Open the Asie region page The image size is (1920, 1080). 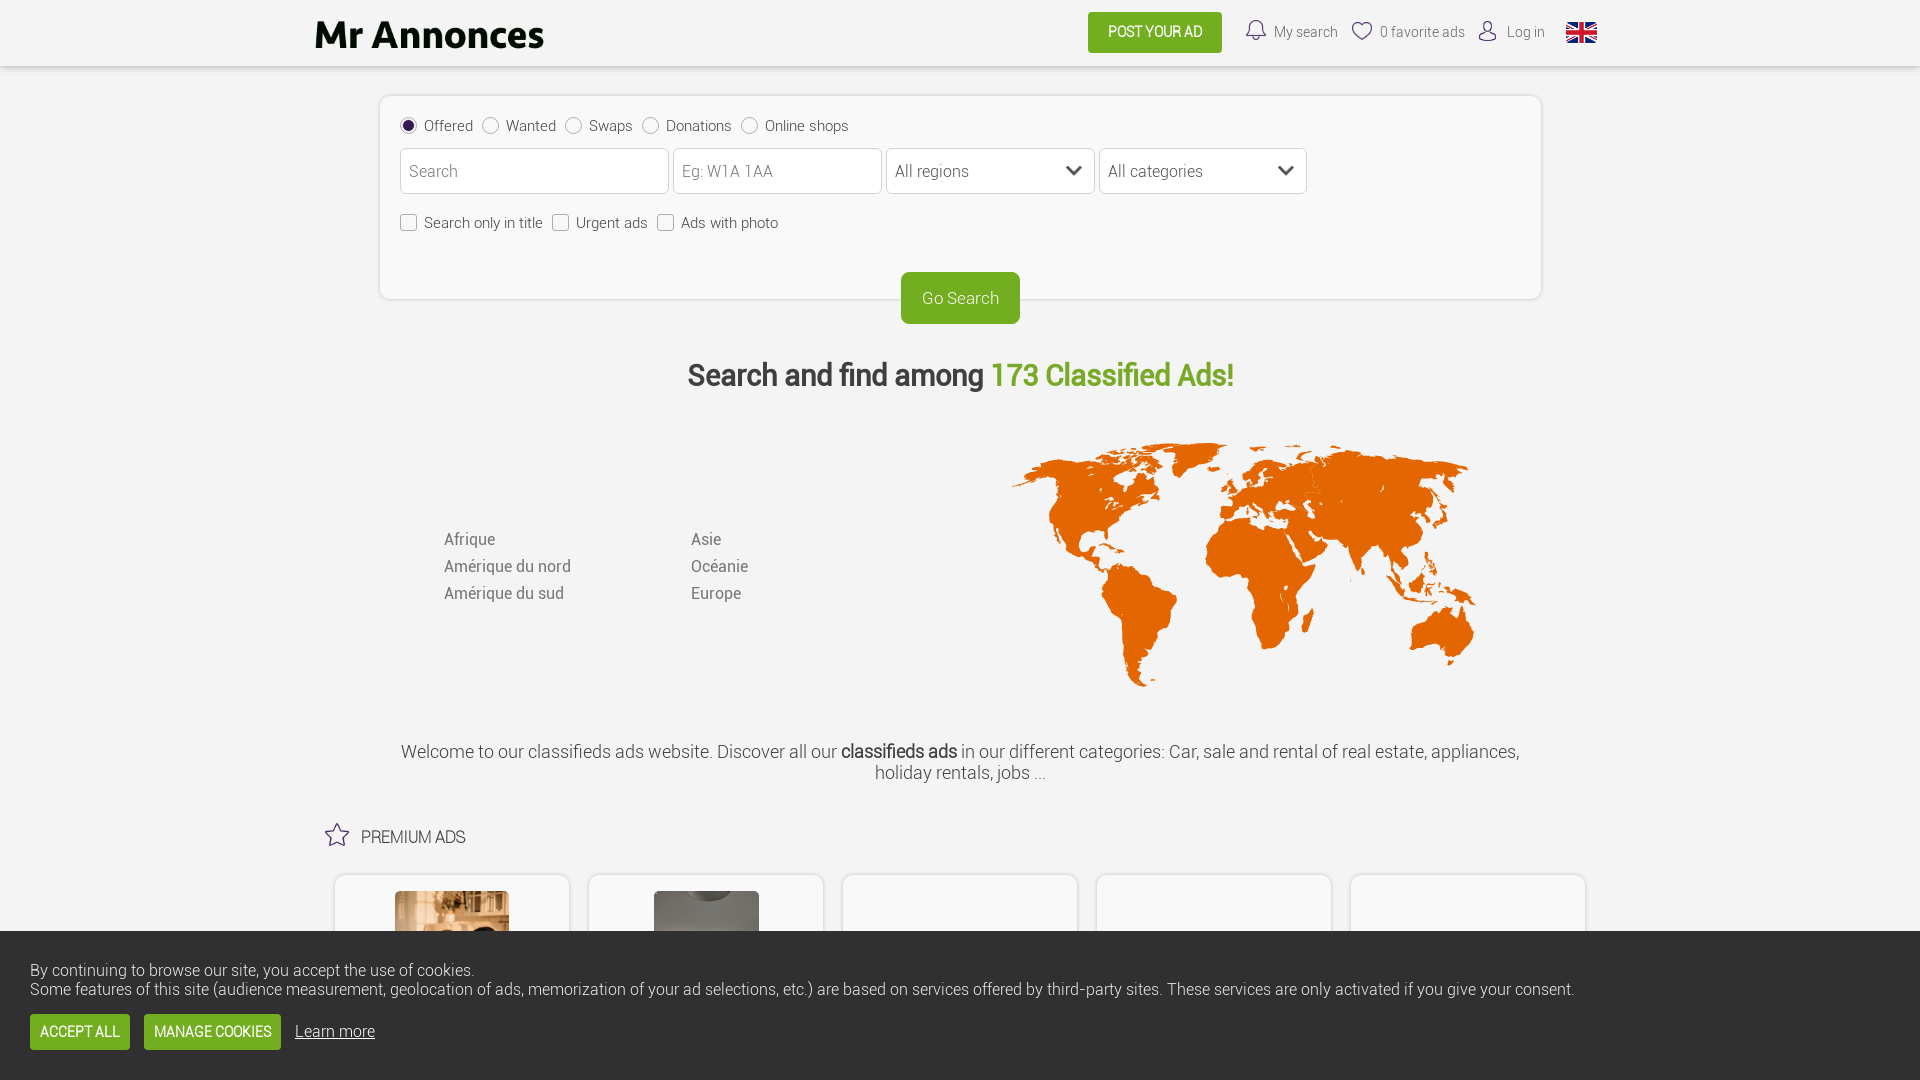706,539
